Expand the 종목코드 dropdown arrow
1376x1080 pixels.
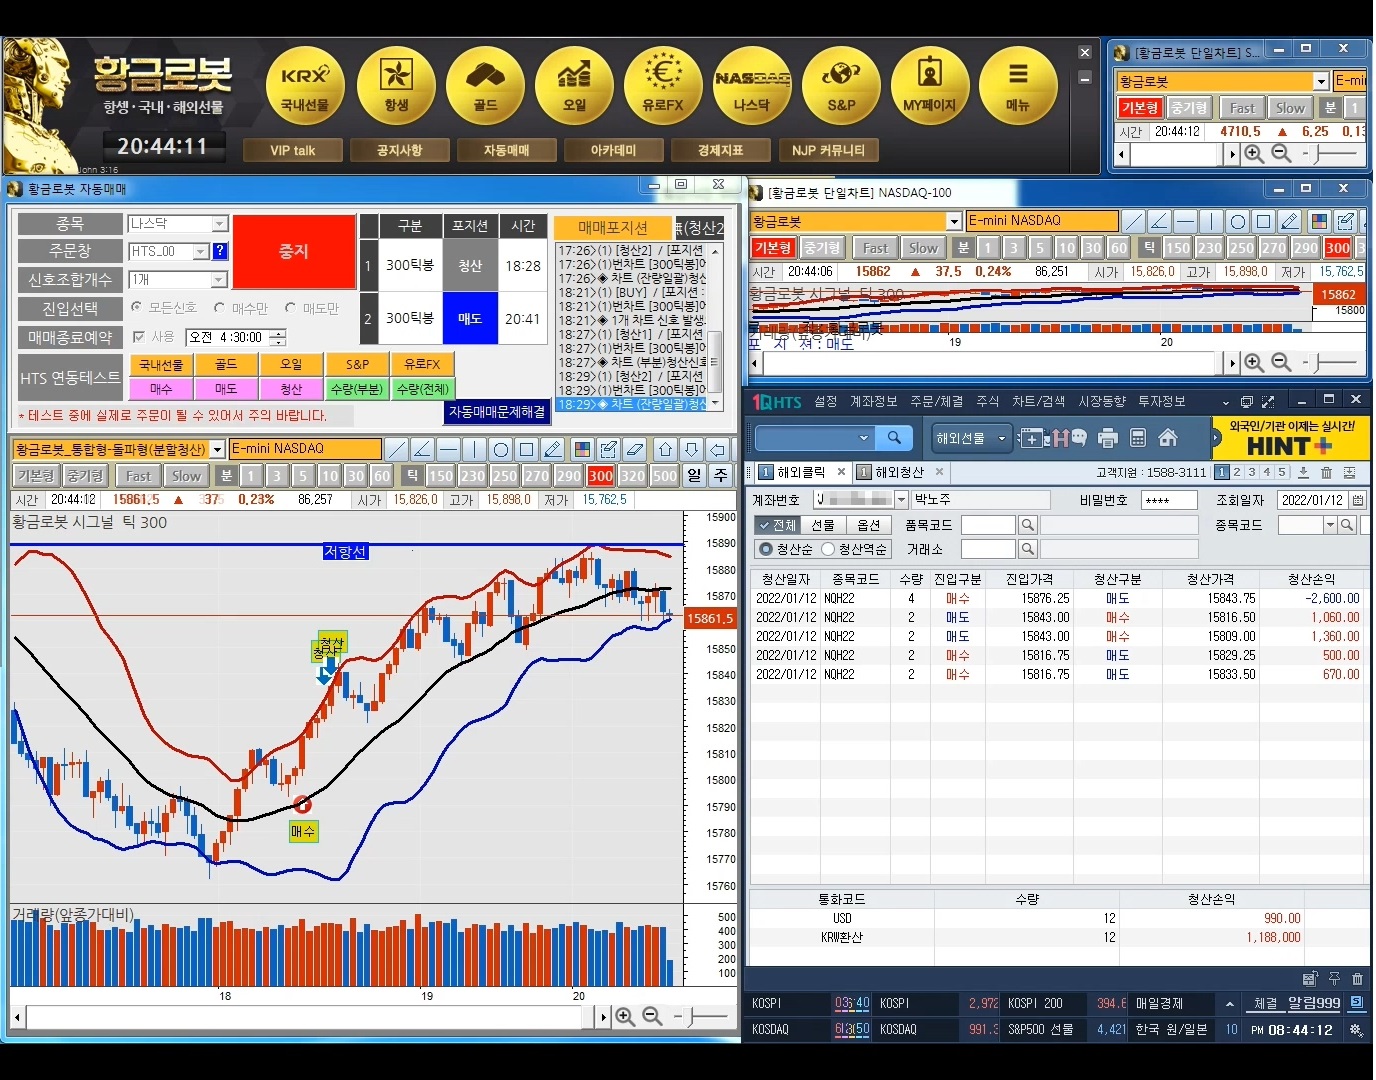(x=1330, y=525)
